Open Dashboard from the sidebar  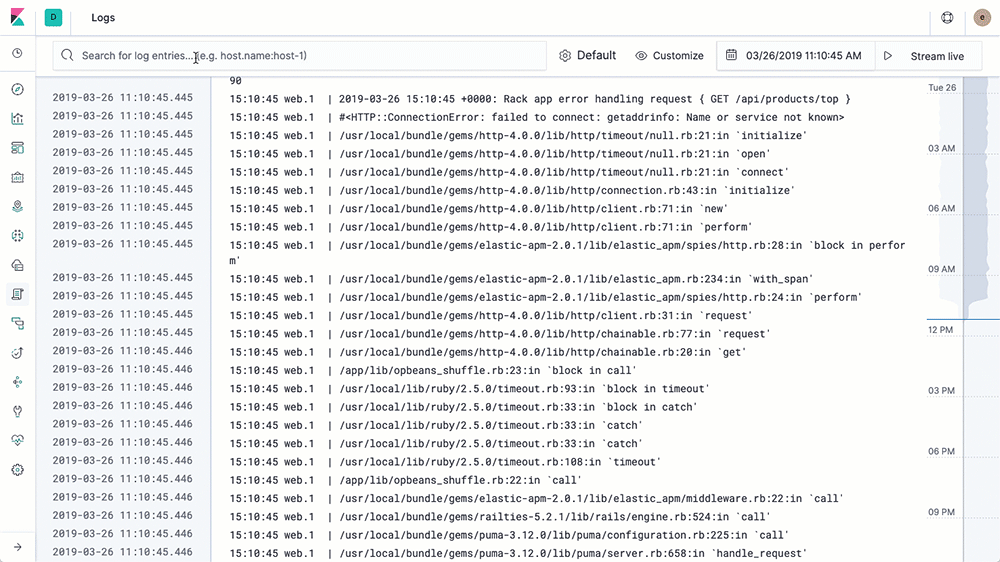tap(17, 148)
